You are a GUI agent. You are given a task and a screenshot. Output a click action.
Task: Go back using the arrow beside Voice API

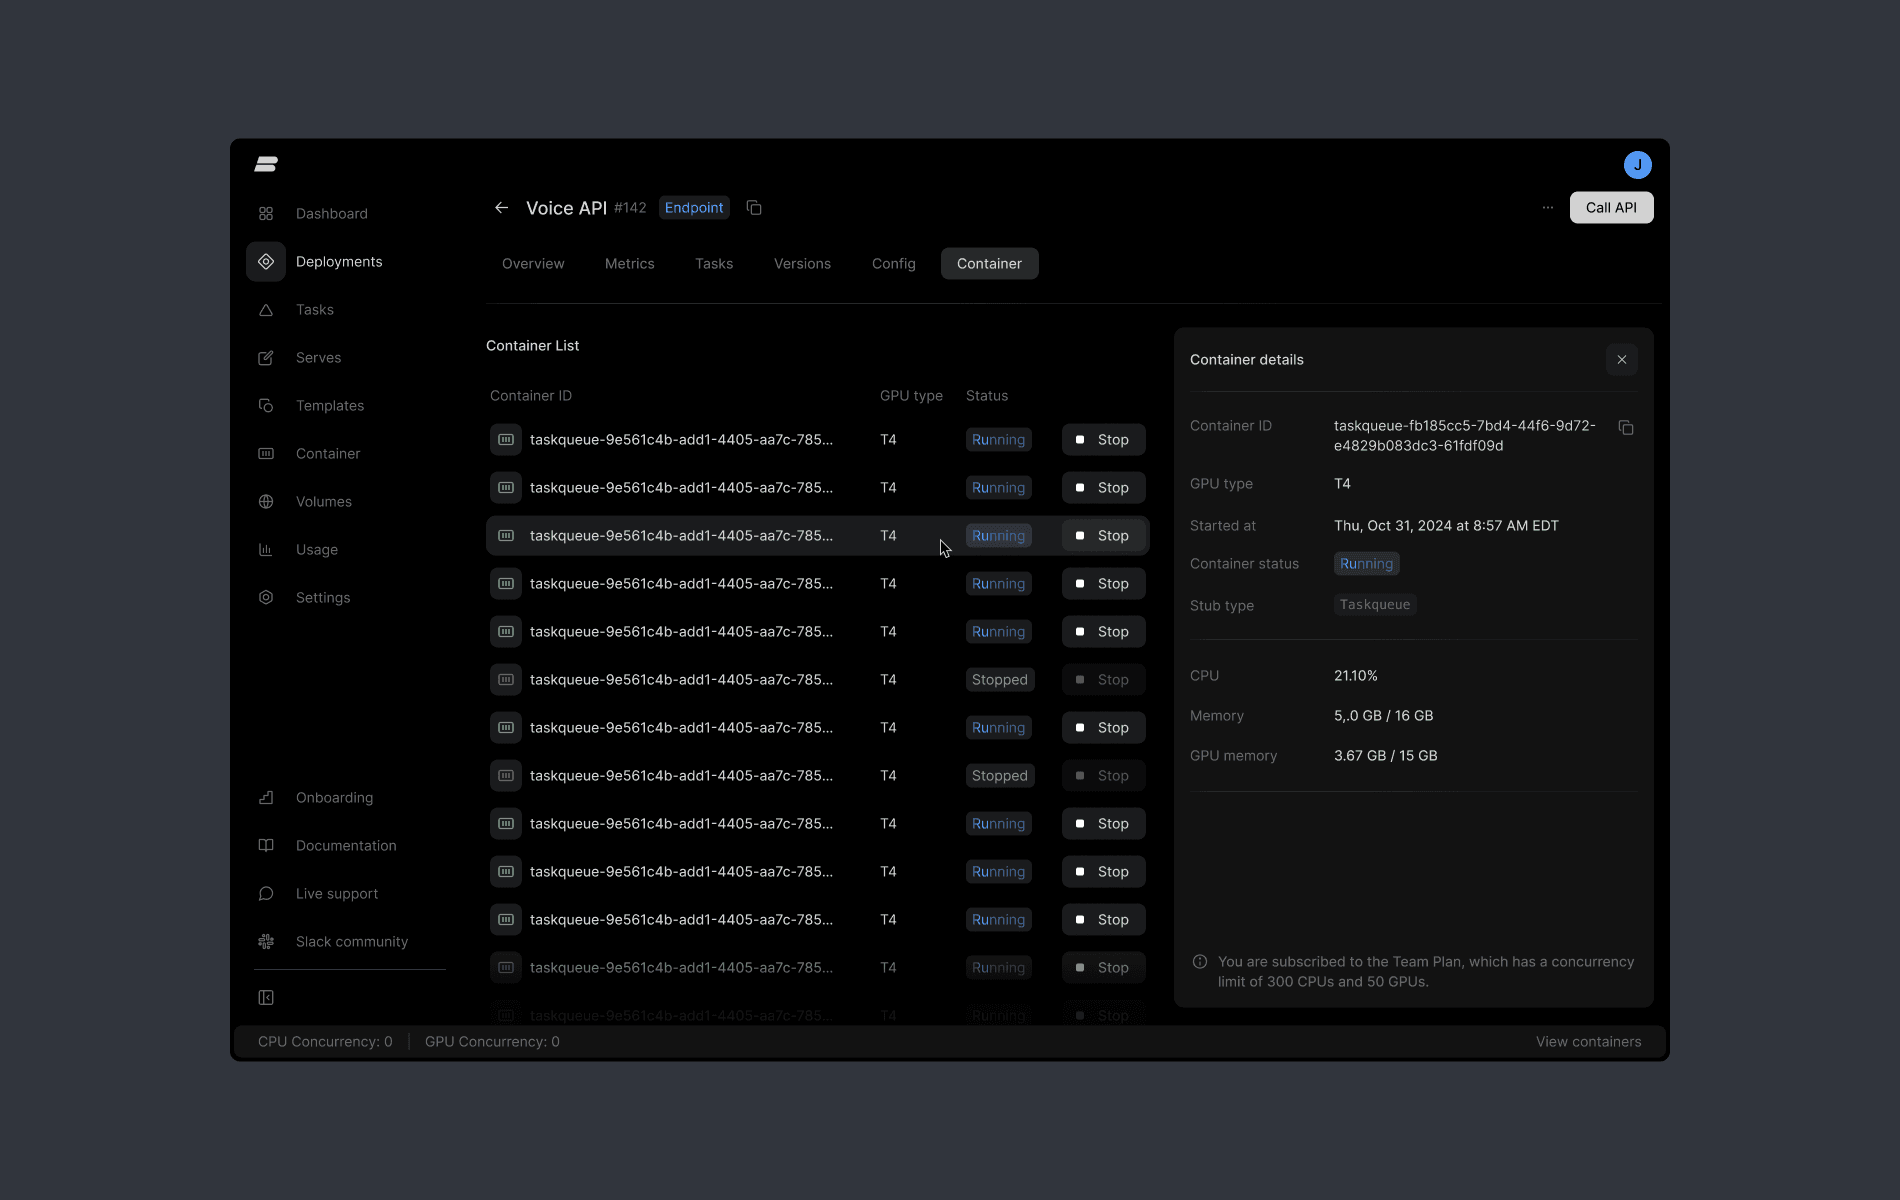coord(502,208)
